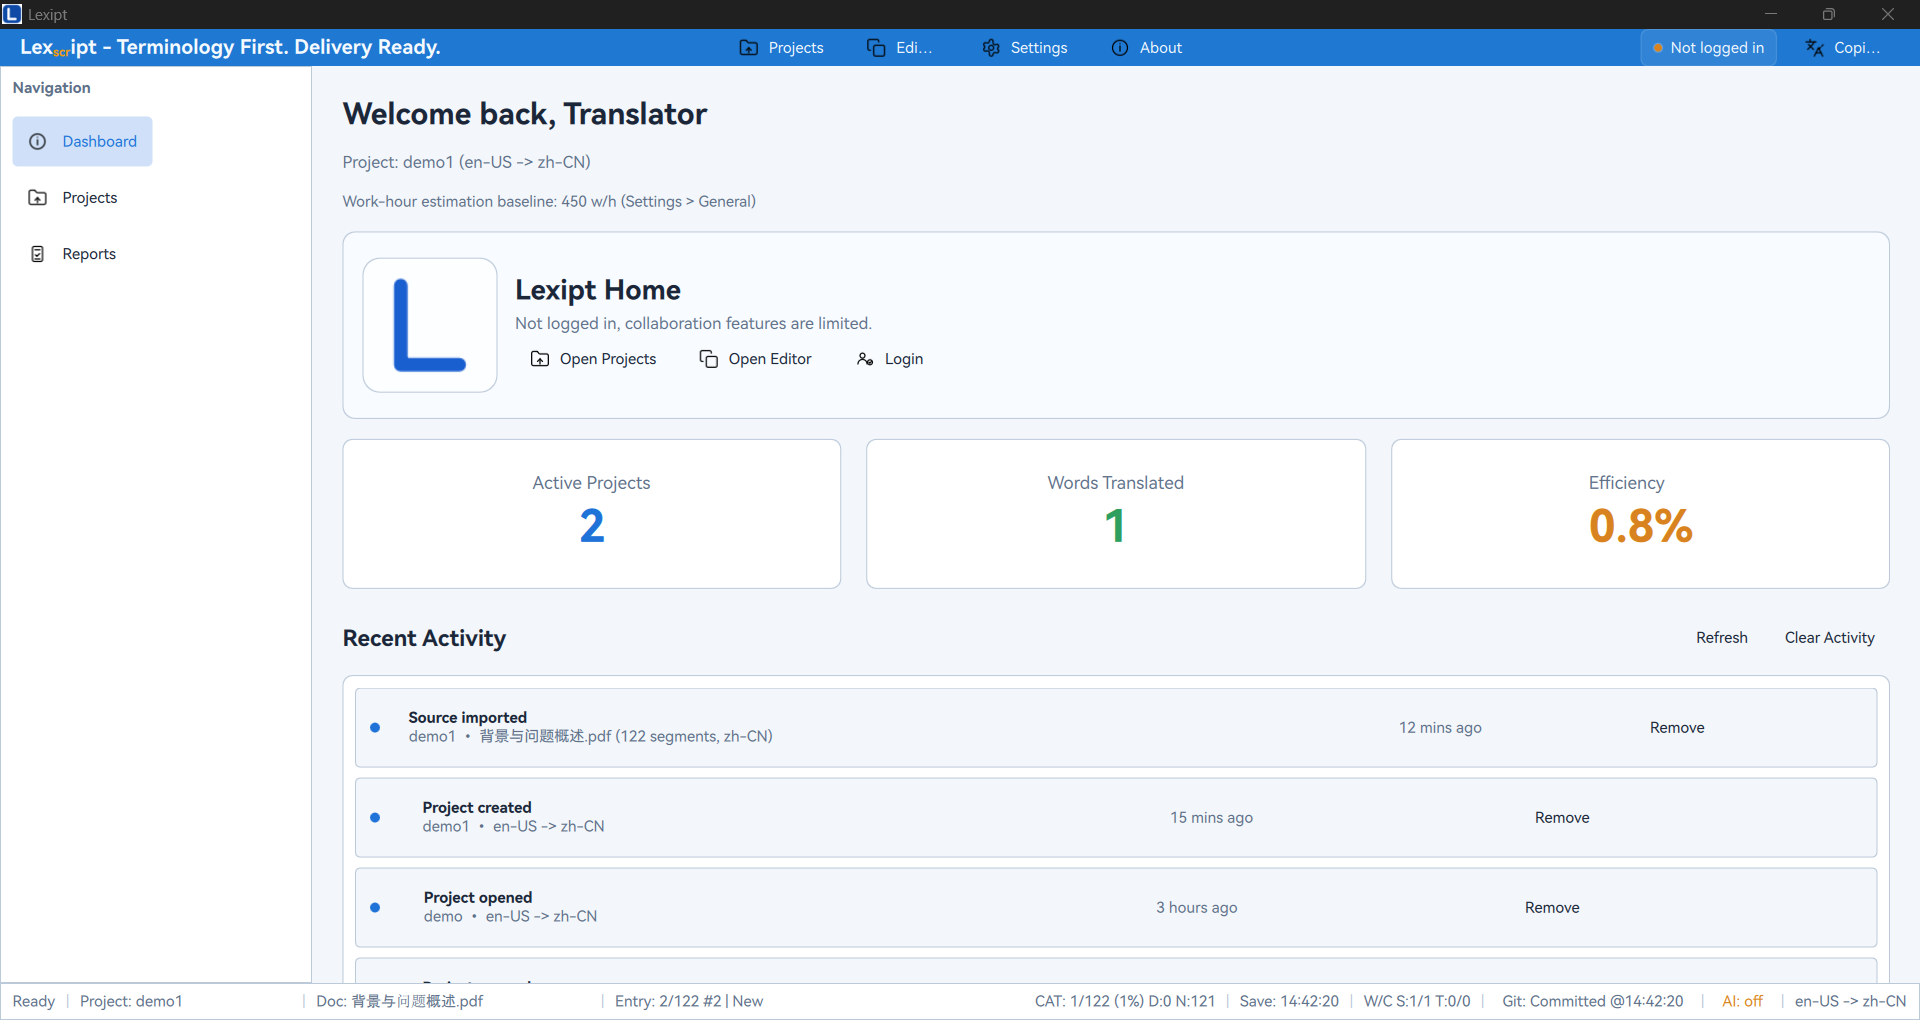Refresh the Recent Activity list

tap(1721, 638)
